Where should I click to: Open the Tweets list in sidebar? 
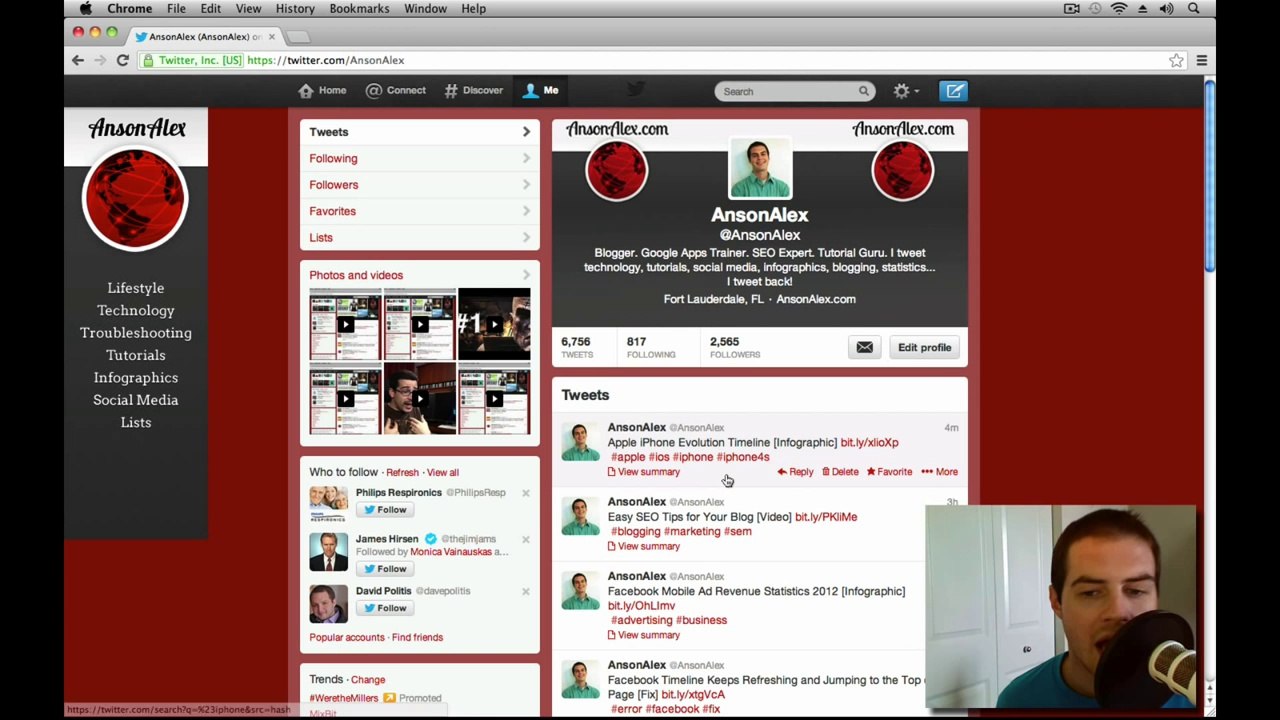pyautogui.click(x=420, y=132)
